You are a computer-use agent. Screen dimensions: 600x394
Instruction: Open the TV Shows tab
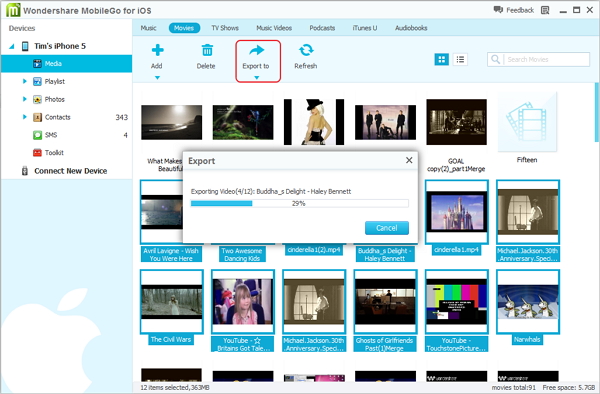pyautogui.click(x=225, y=28)
